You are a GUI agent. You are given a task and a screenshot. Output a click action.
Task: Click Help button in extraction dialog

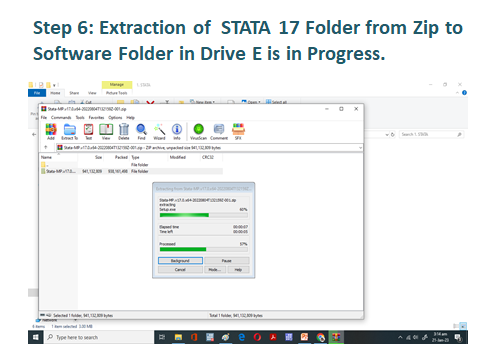pos(238,270)
